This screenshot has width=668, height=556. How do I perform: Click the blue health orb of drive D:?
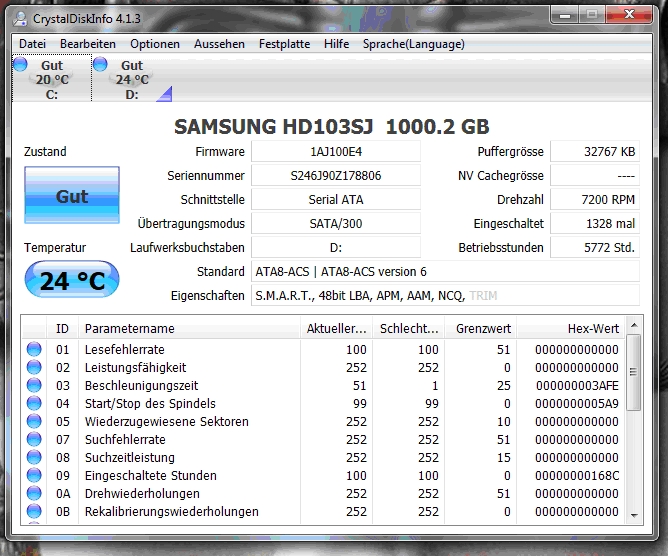tap(100, 65)
